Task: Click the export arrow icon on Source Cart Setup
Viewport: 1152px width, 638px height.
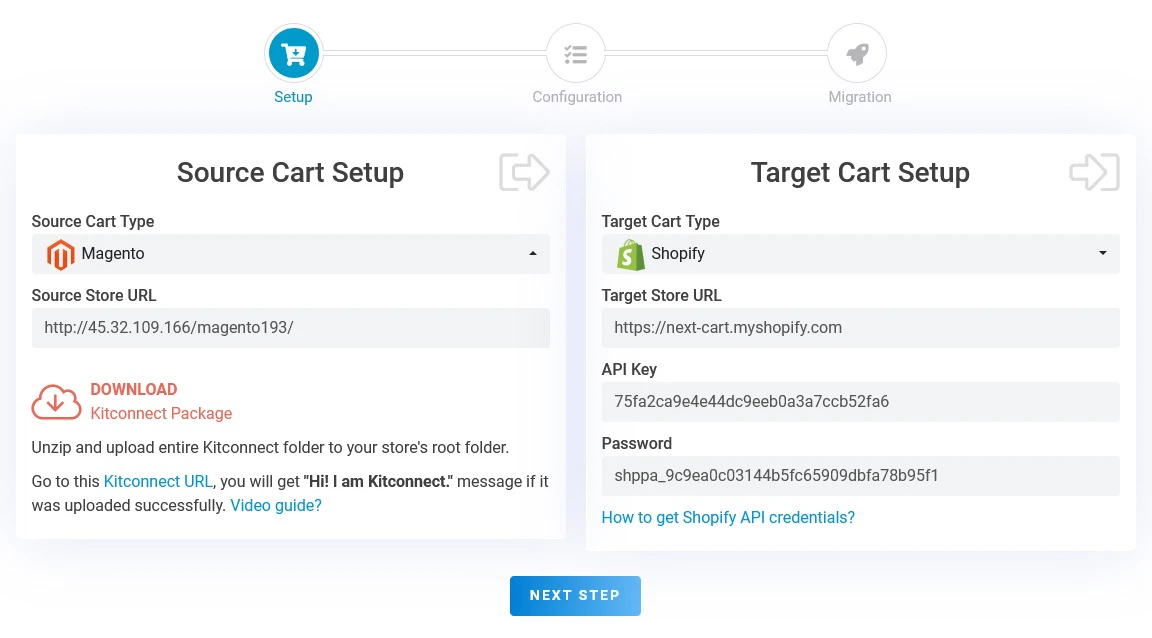Action: coord(524,172)
